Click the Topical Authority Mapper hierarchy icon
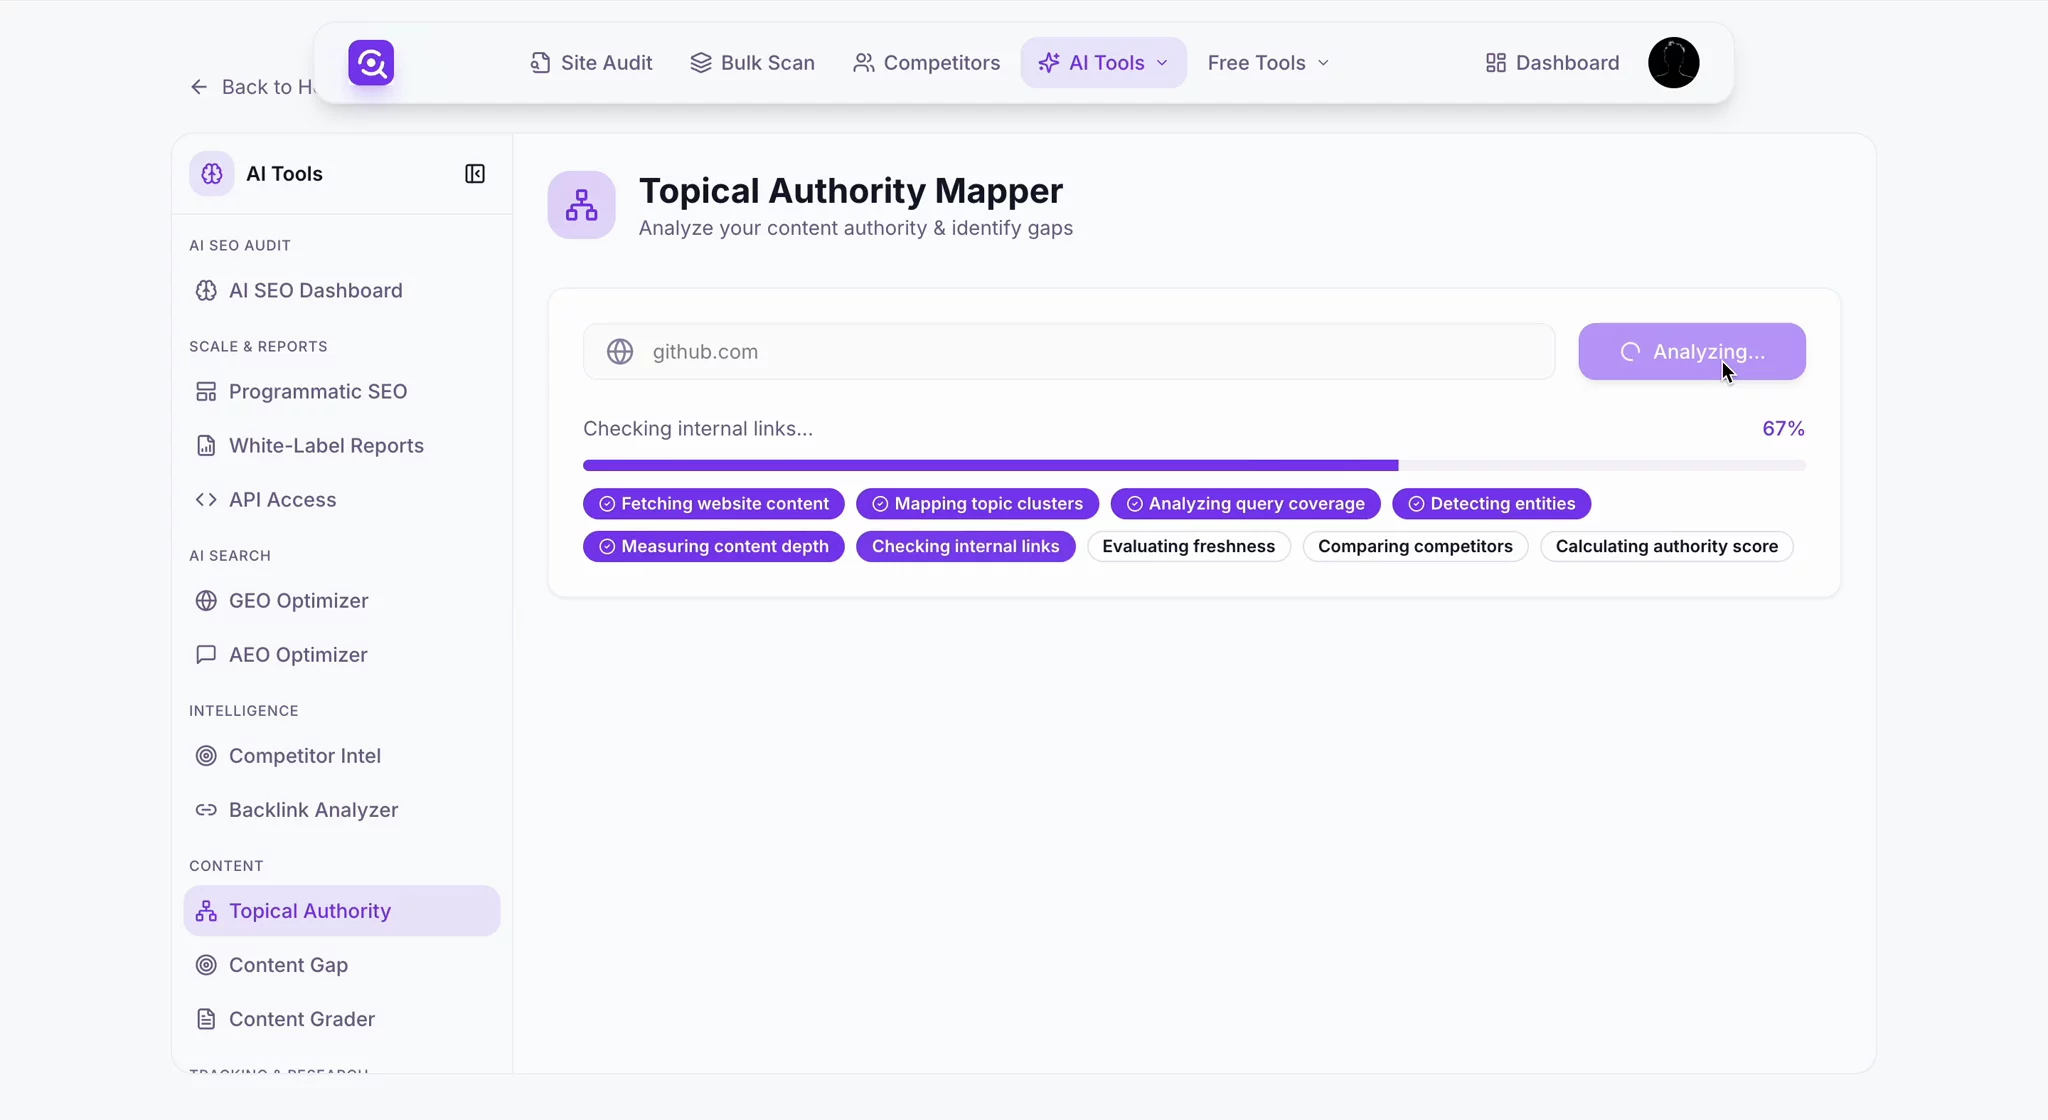Image resolution: width=2048 pixels, height=1120 pixels. tap(581, 205)
